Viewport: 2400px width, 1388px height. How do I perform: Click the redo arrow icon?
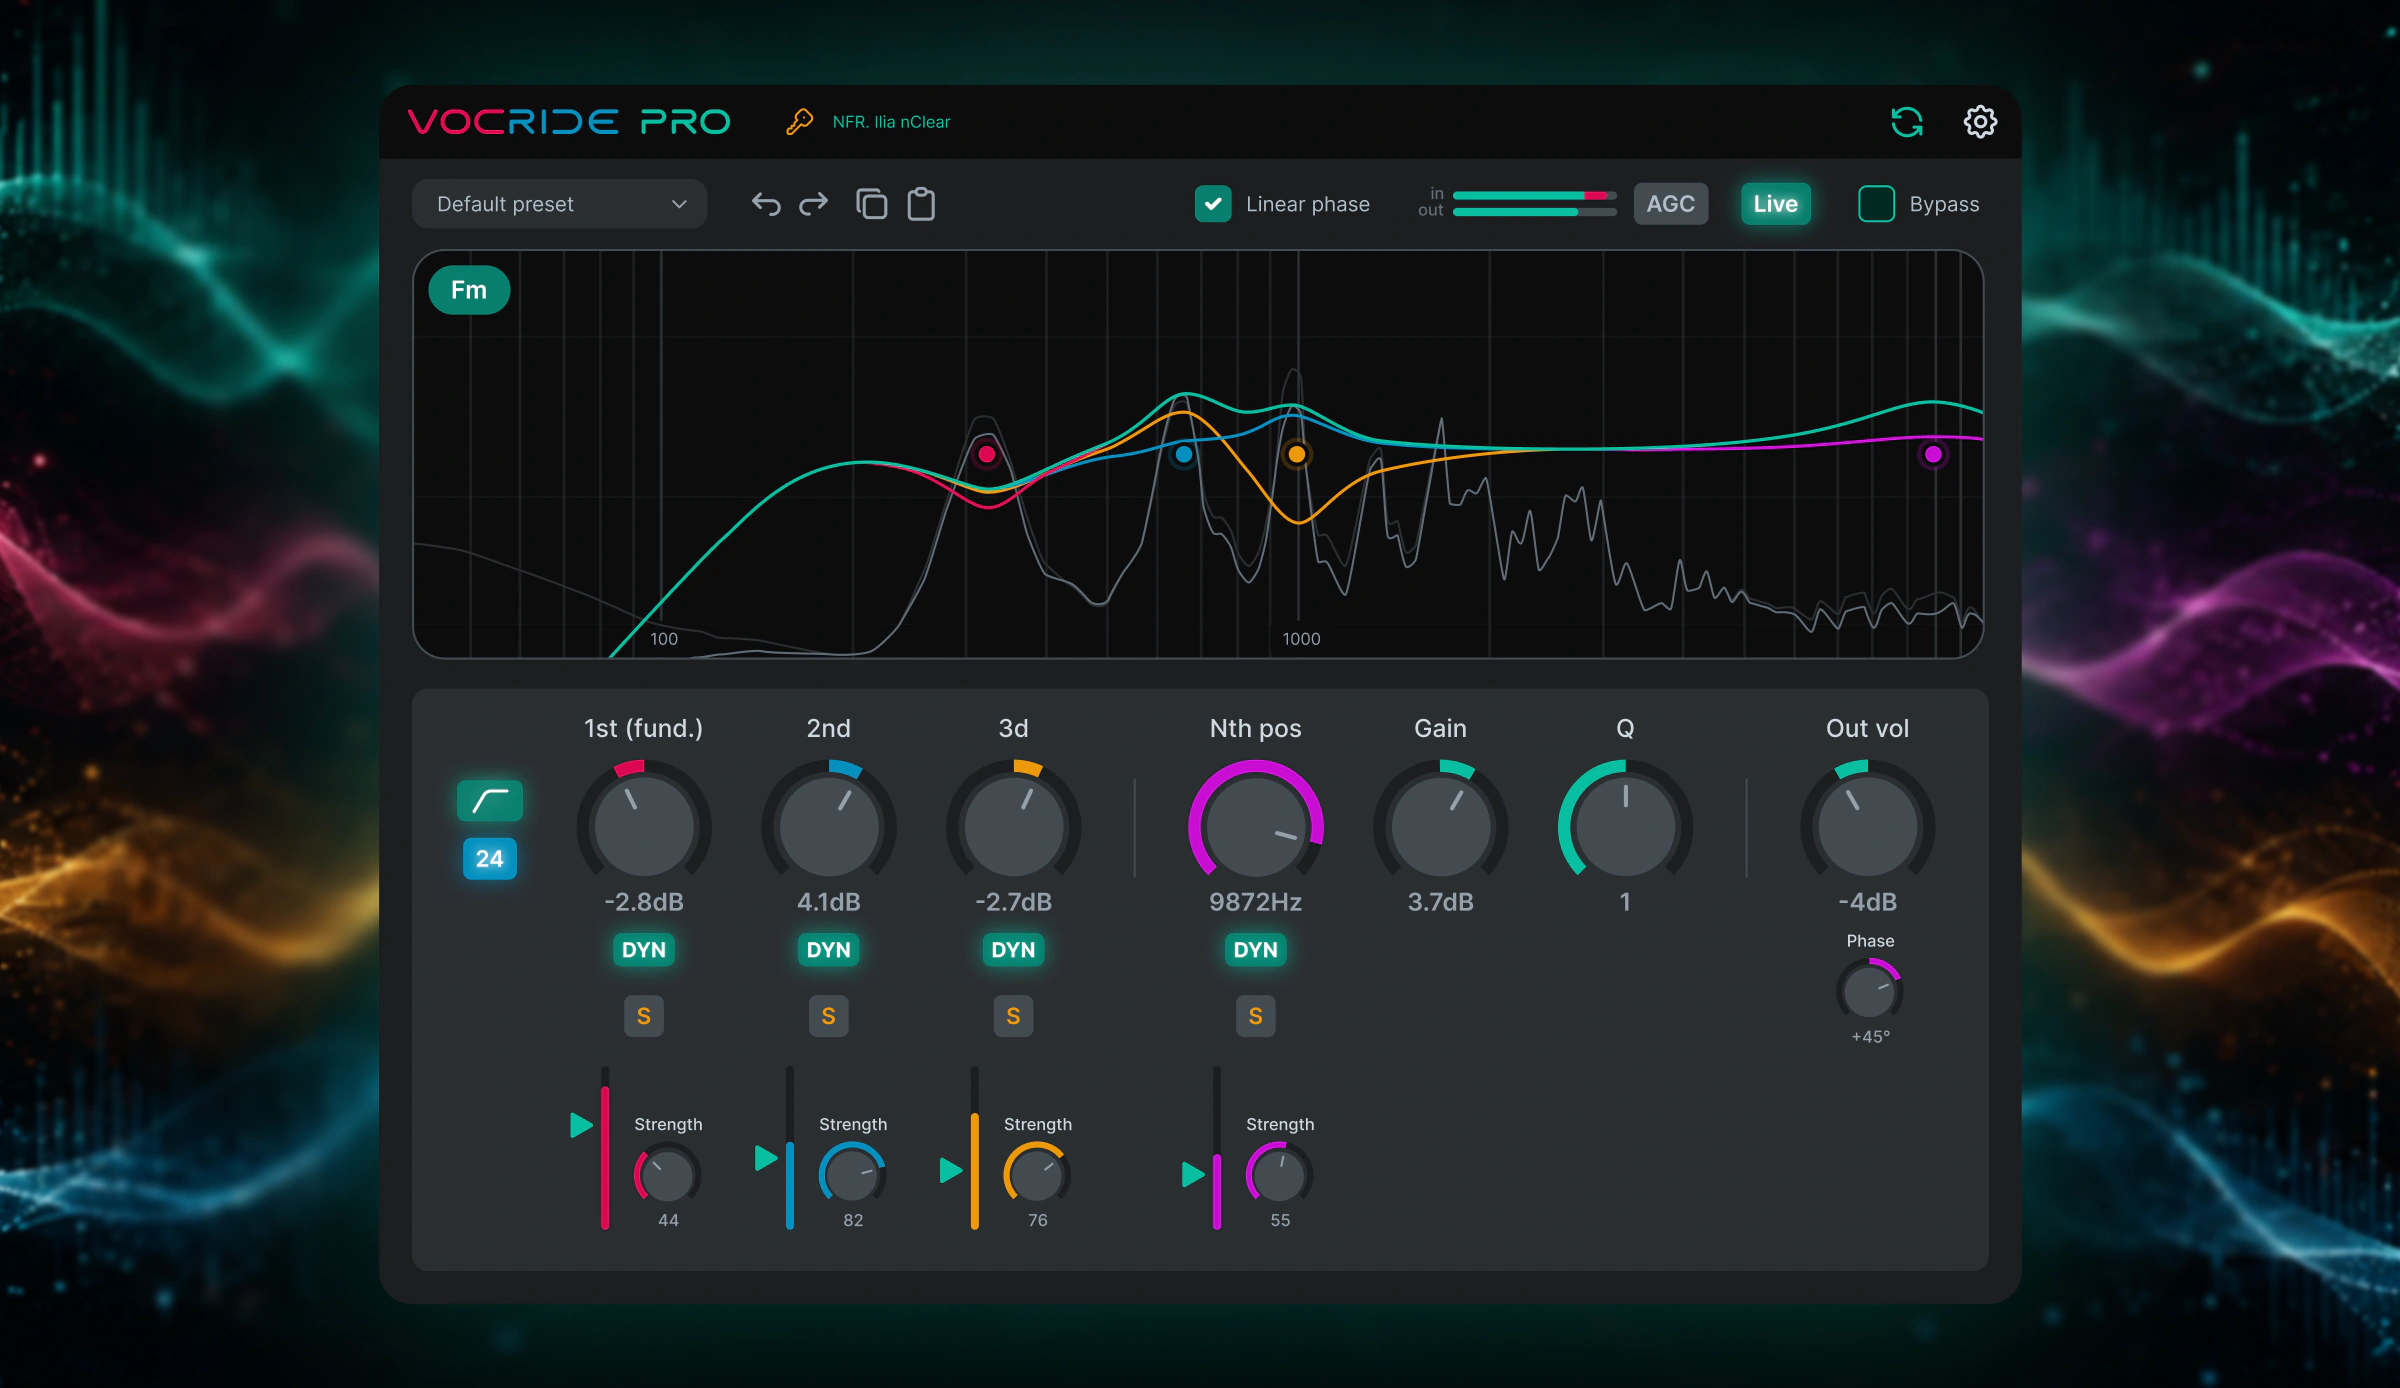click(814, 204)
